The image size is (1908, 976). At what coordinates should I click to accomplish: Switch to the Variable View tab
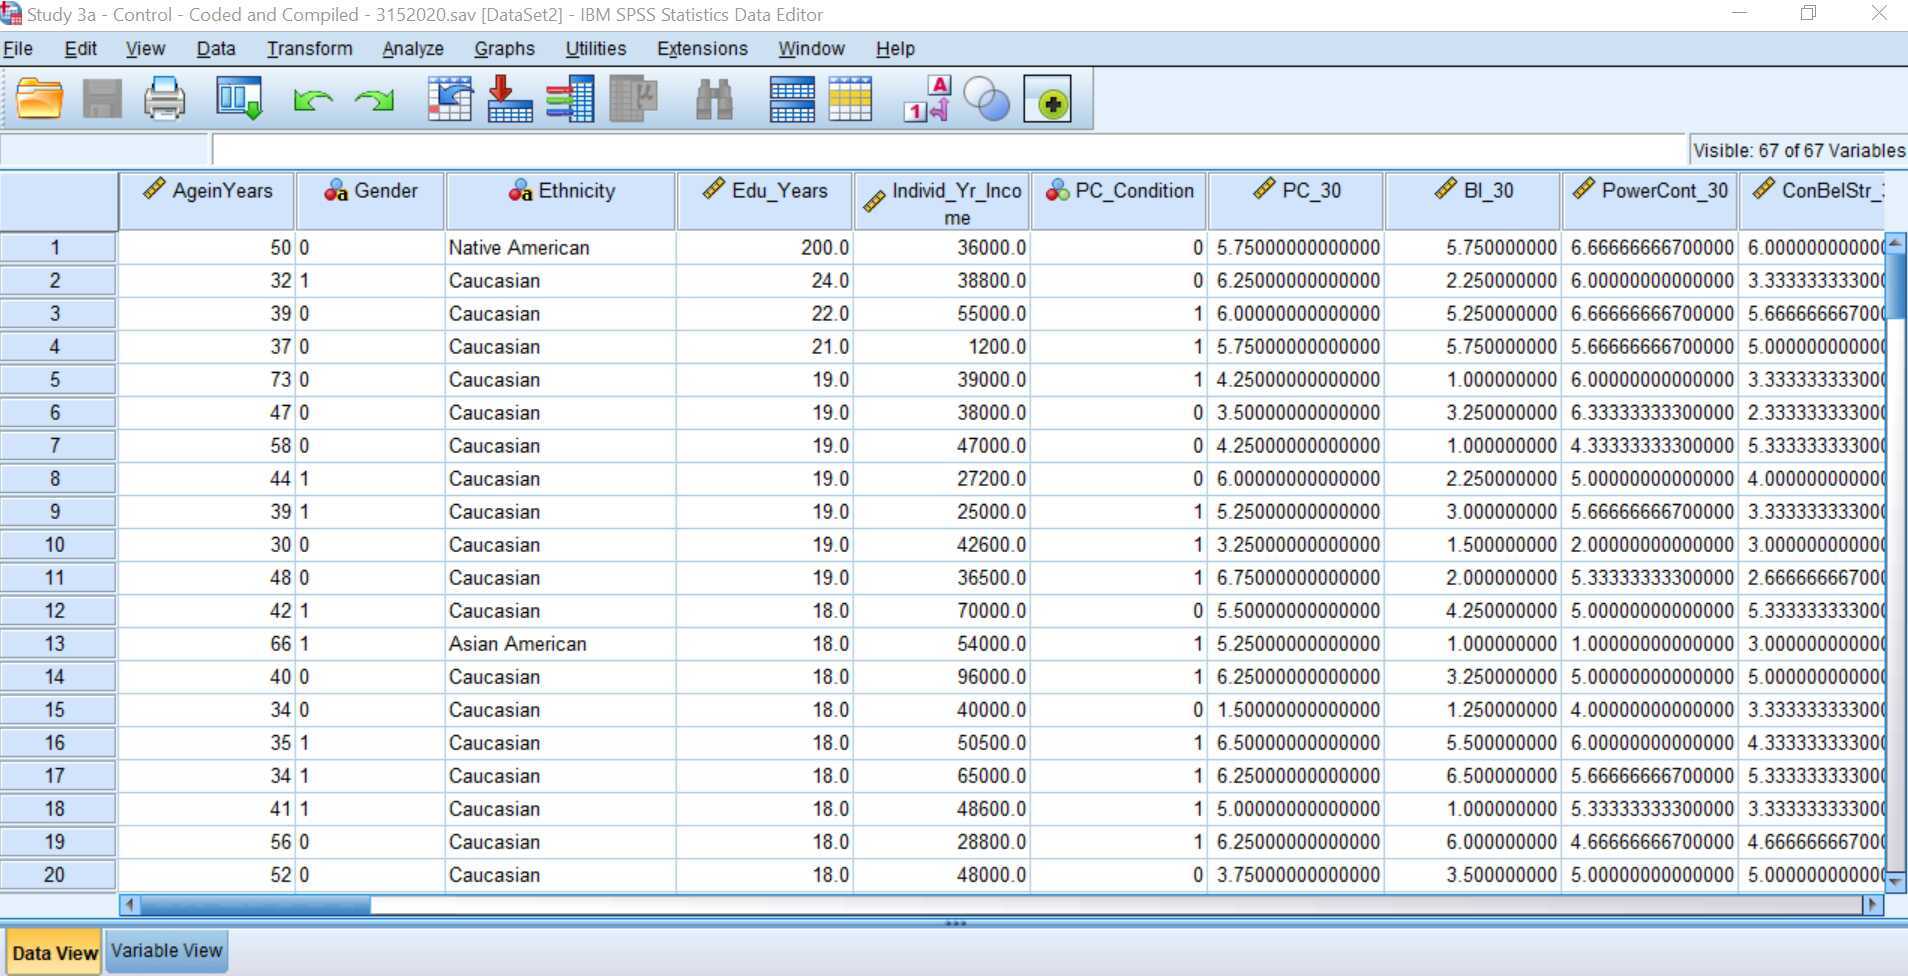(x=166, y=950)
